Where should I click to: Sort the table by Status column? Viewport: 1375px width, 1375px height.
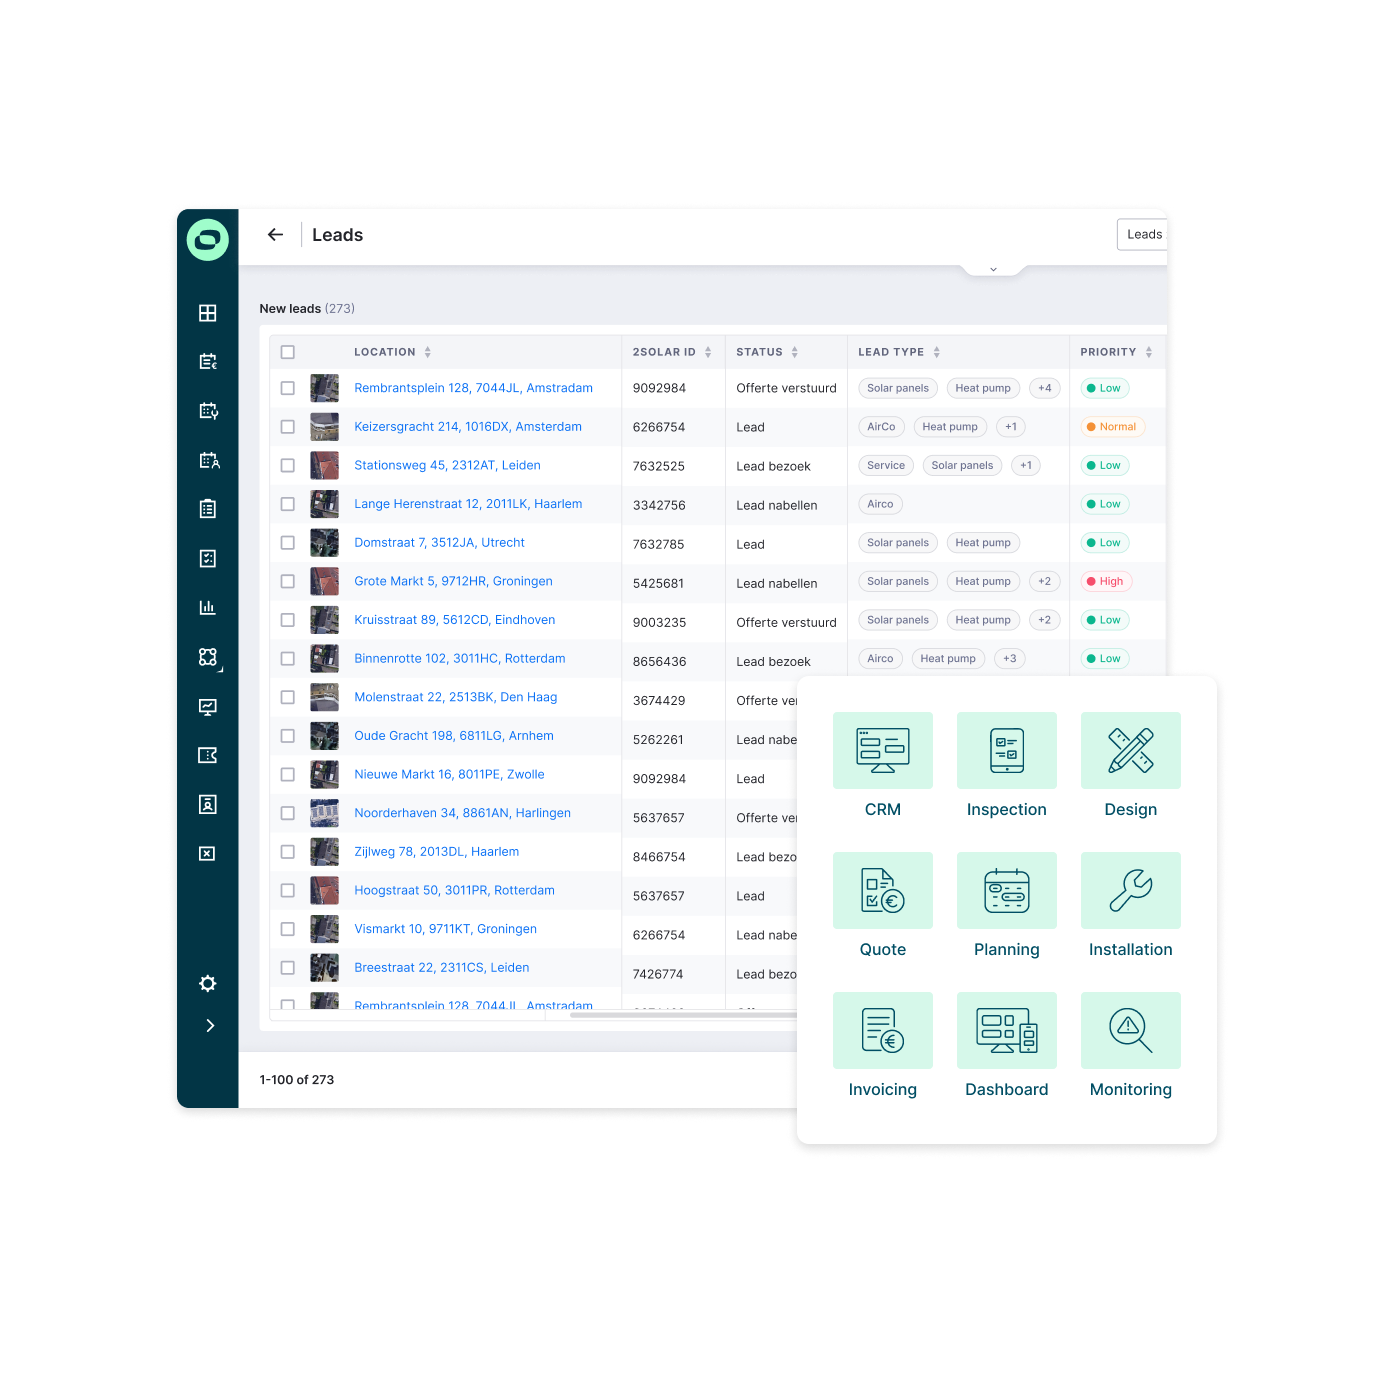click(794, 352)
